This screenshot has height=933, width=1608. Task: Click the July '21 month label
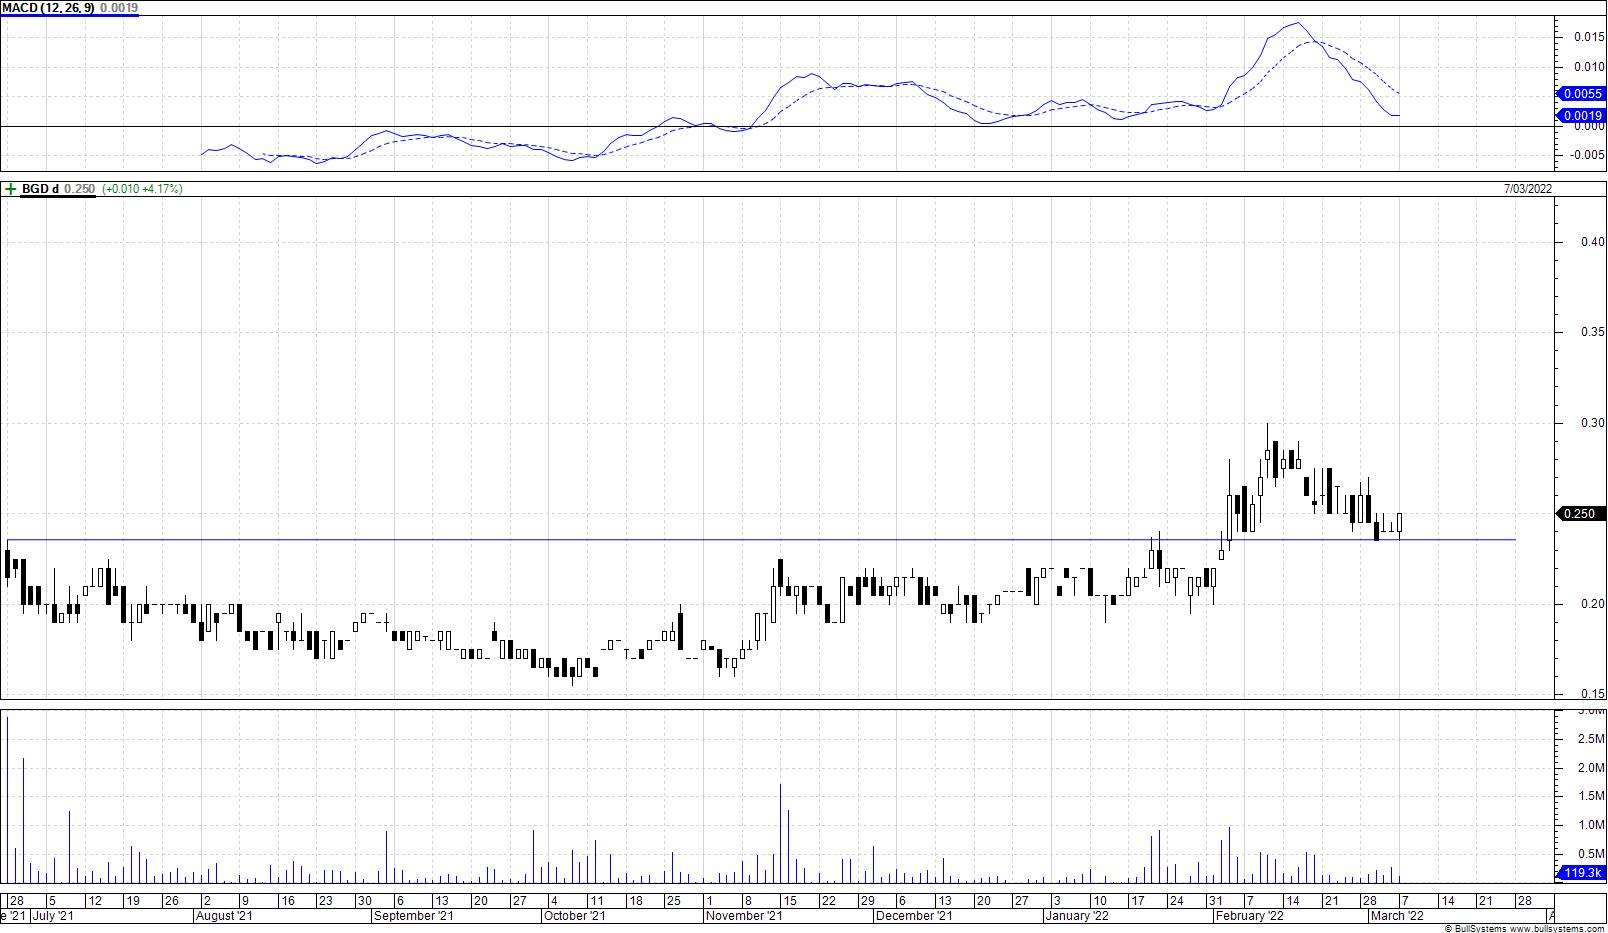[x=52, y=916]
